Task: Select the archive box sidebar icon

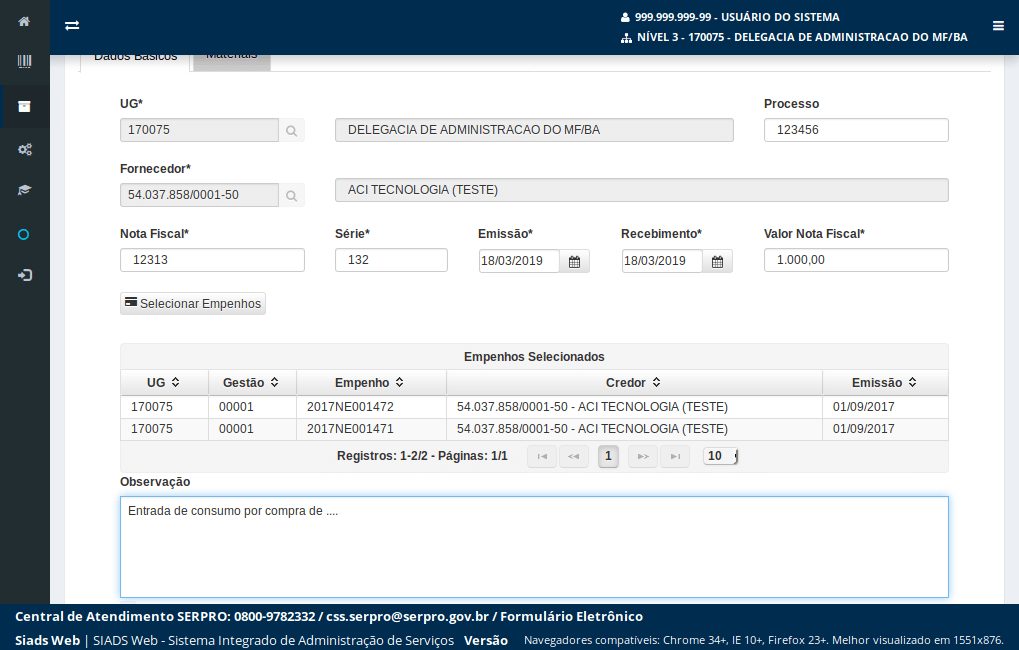Action: 24,107
